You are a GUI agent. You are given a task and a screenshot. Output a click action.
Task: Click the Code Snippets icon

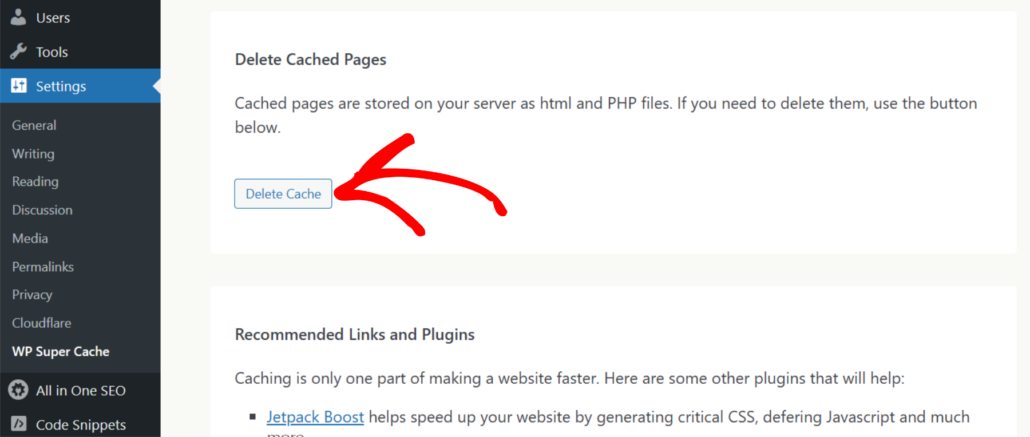coord(19,425)
